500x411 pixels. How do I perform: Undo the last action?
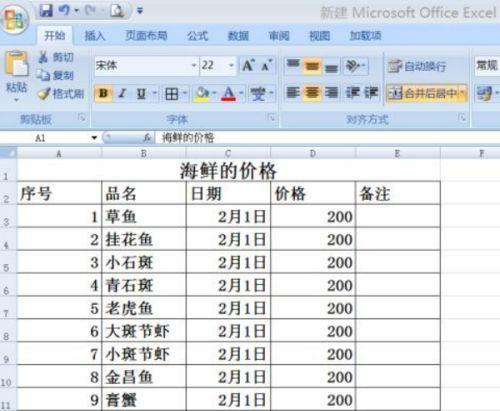point(64,11)
